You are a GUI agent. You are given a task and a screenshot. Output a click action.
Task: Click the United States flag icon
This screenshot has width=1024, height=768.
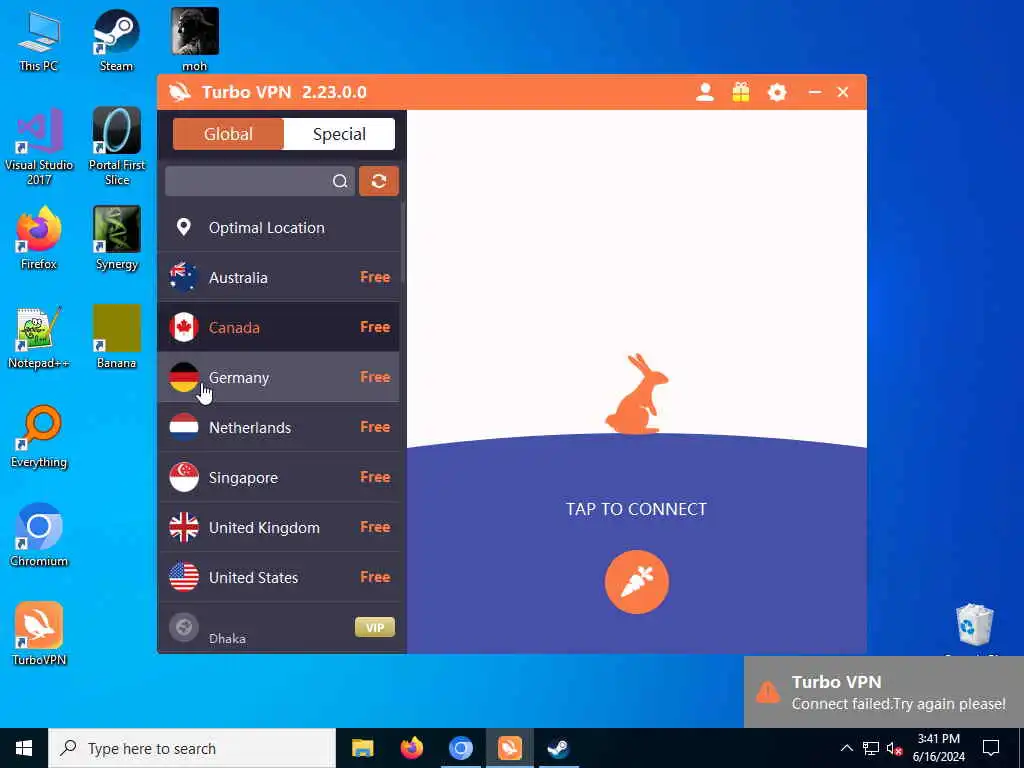(x=184, y=577)
